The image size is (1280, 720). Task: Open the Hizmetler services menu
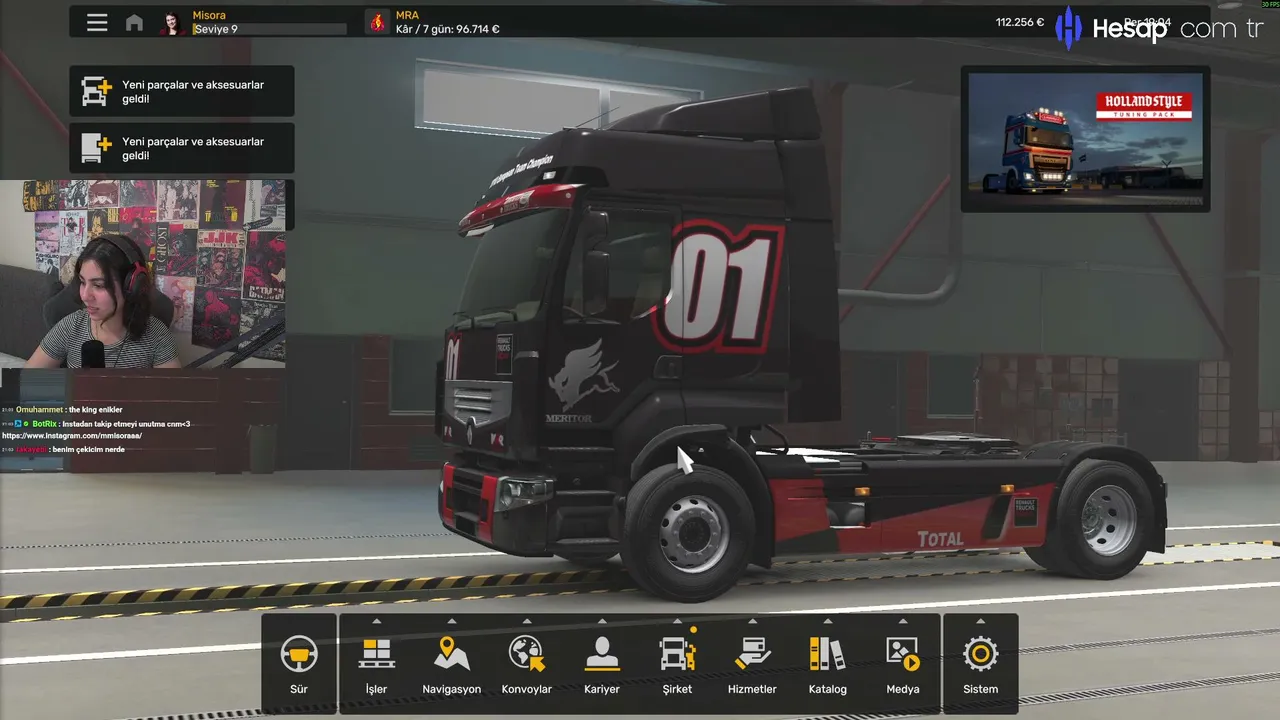click(x=752, y=663)
